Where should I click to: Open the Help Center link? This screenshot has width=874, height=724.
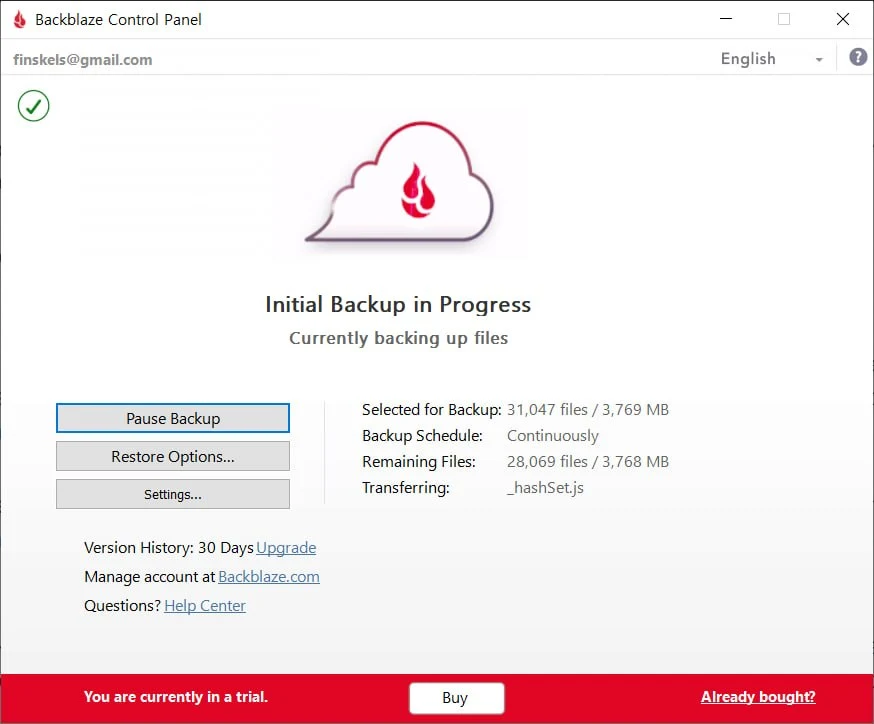coord(205,606)
